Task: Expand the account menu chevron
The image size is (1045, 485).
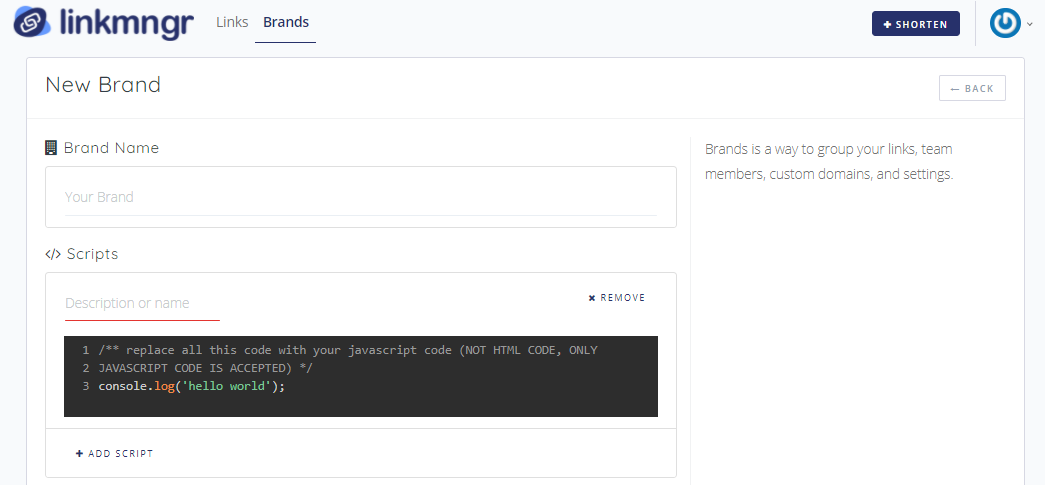Action: 1030,24
